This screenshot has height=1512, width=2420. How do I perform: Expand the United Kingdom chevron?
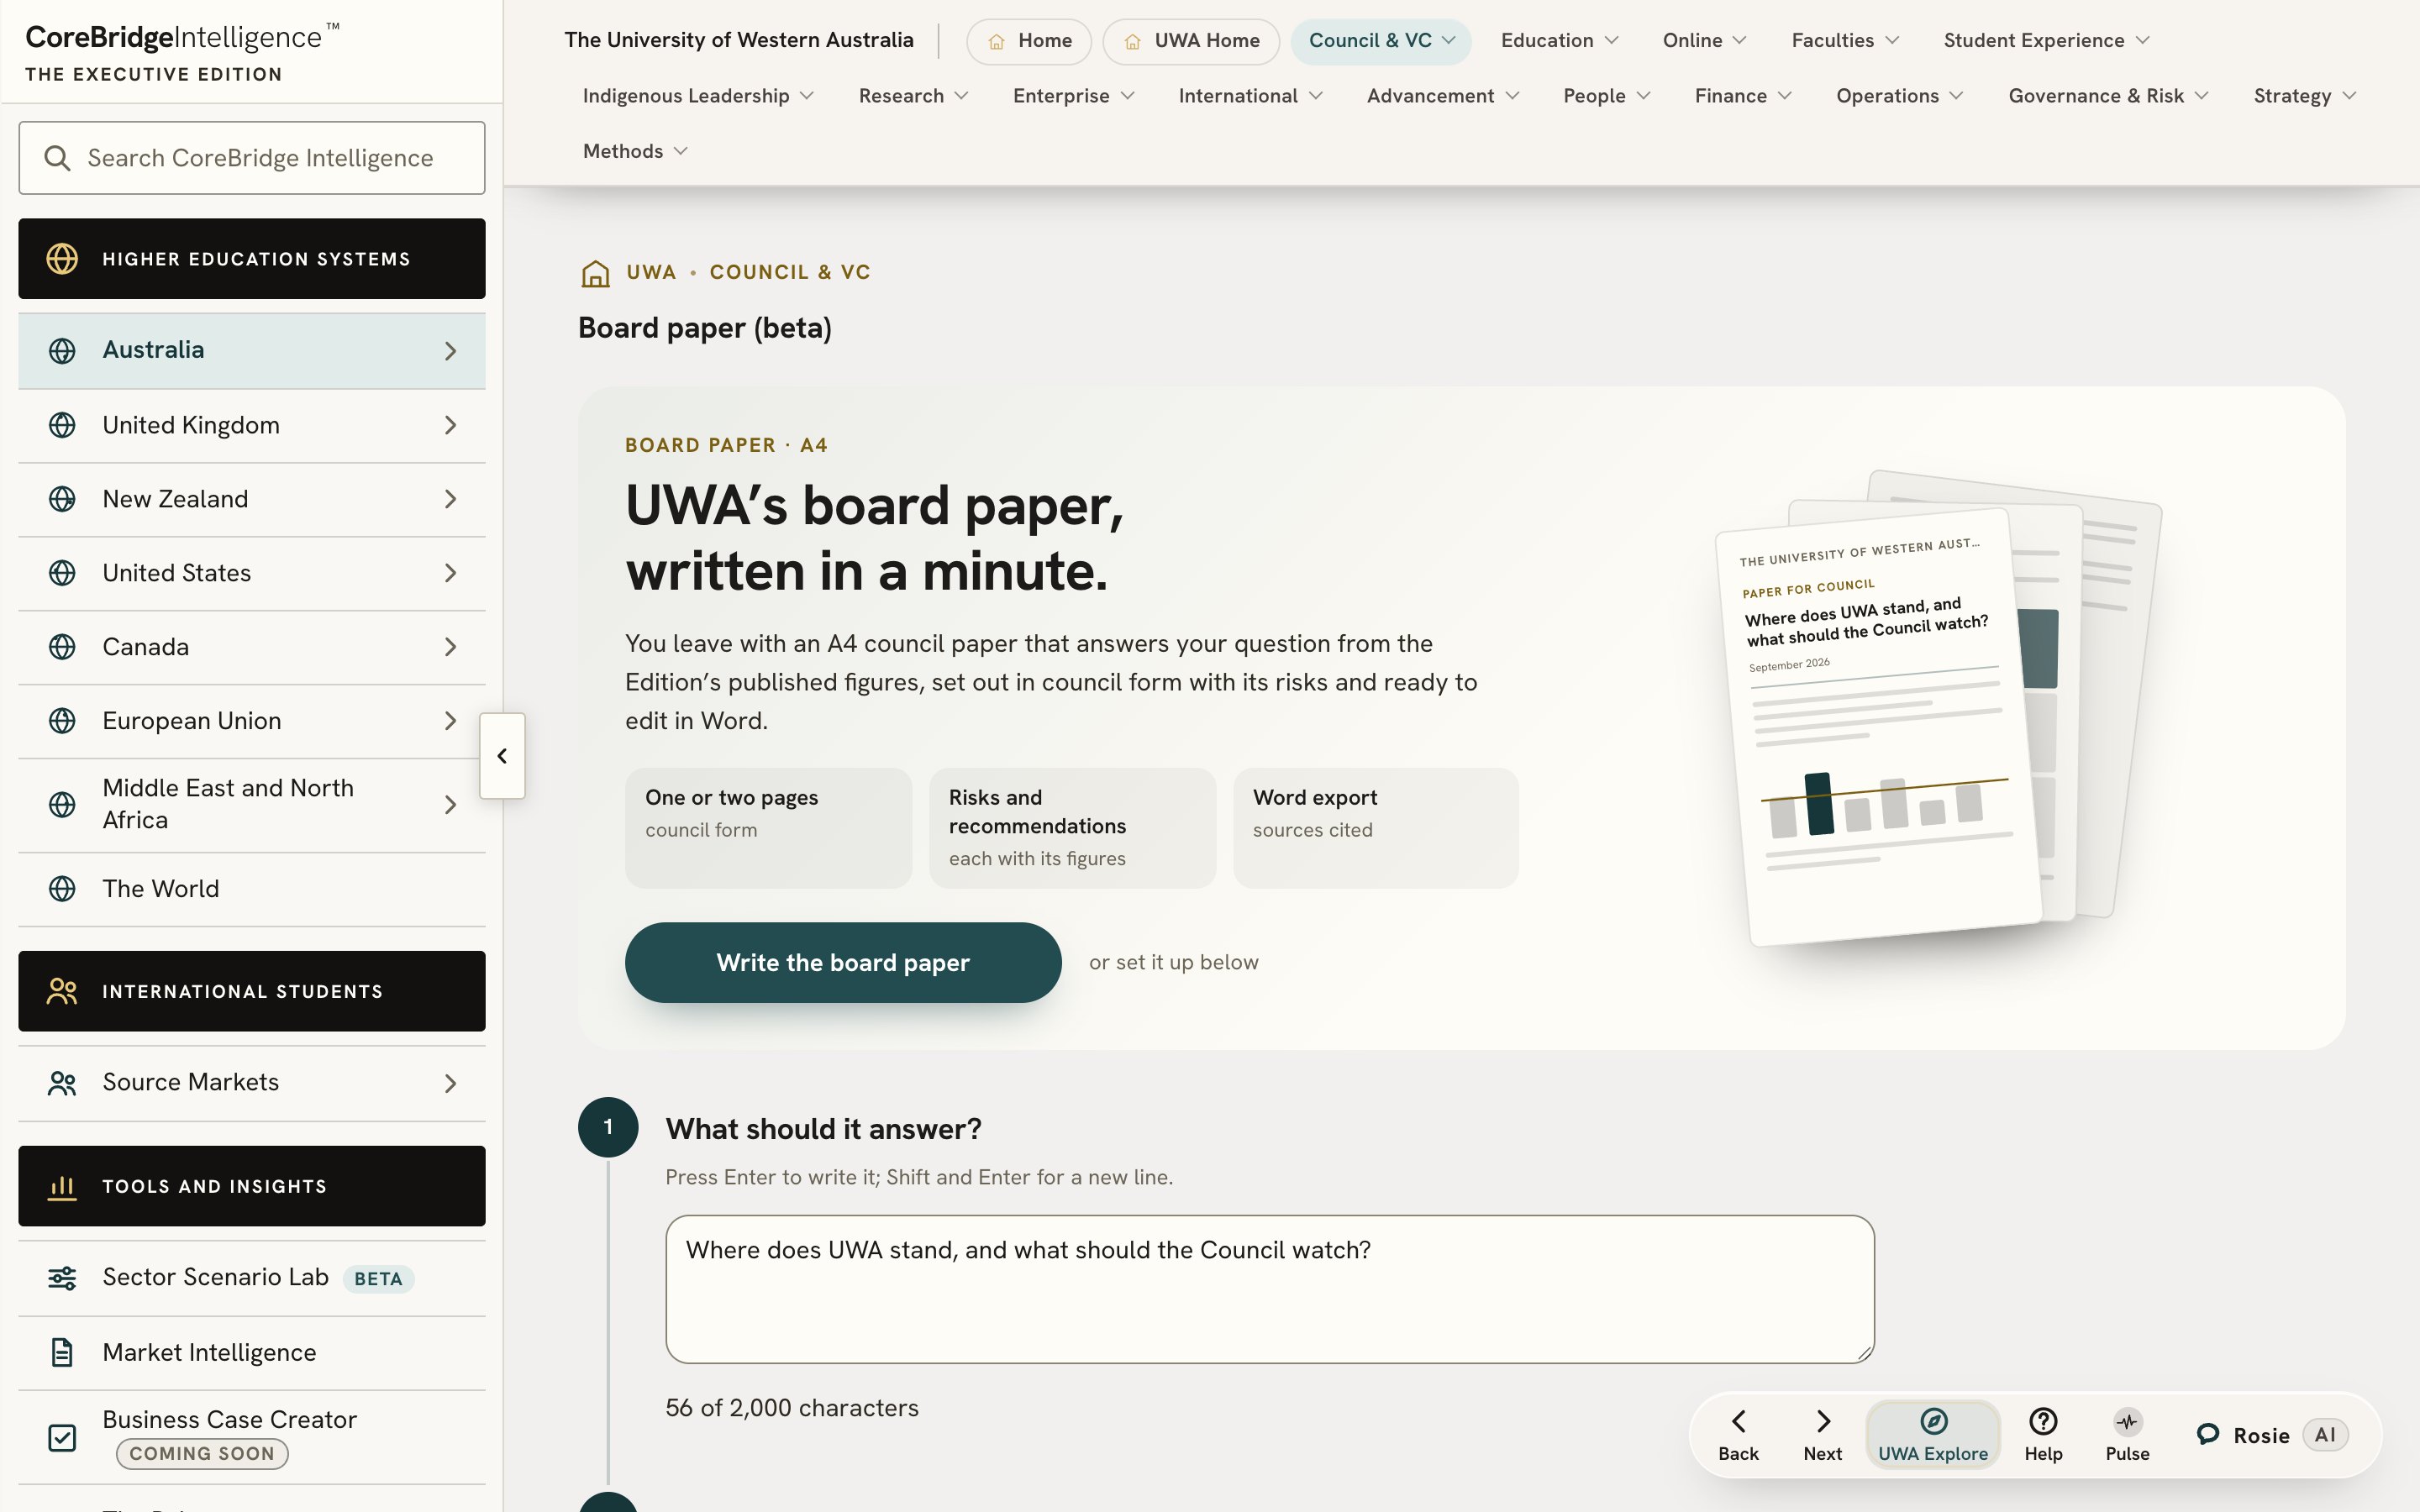[450, 425]
